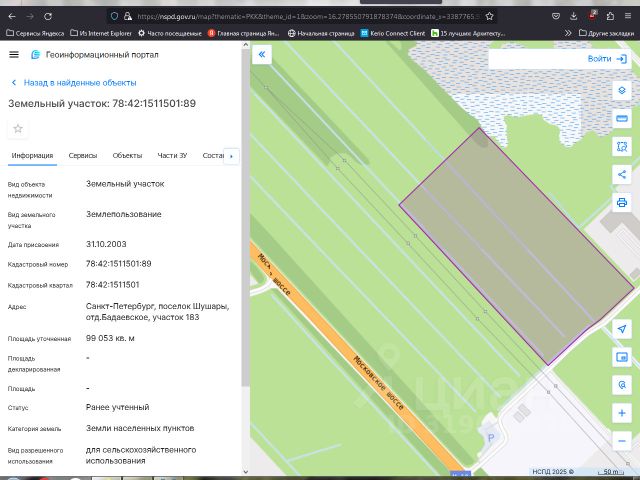
Task: Click the Московское шоссе road label on map
Action: tap(378, 383)
